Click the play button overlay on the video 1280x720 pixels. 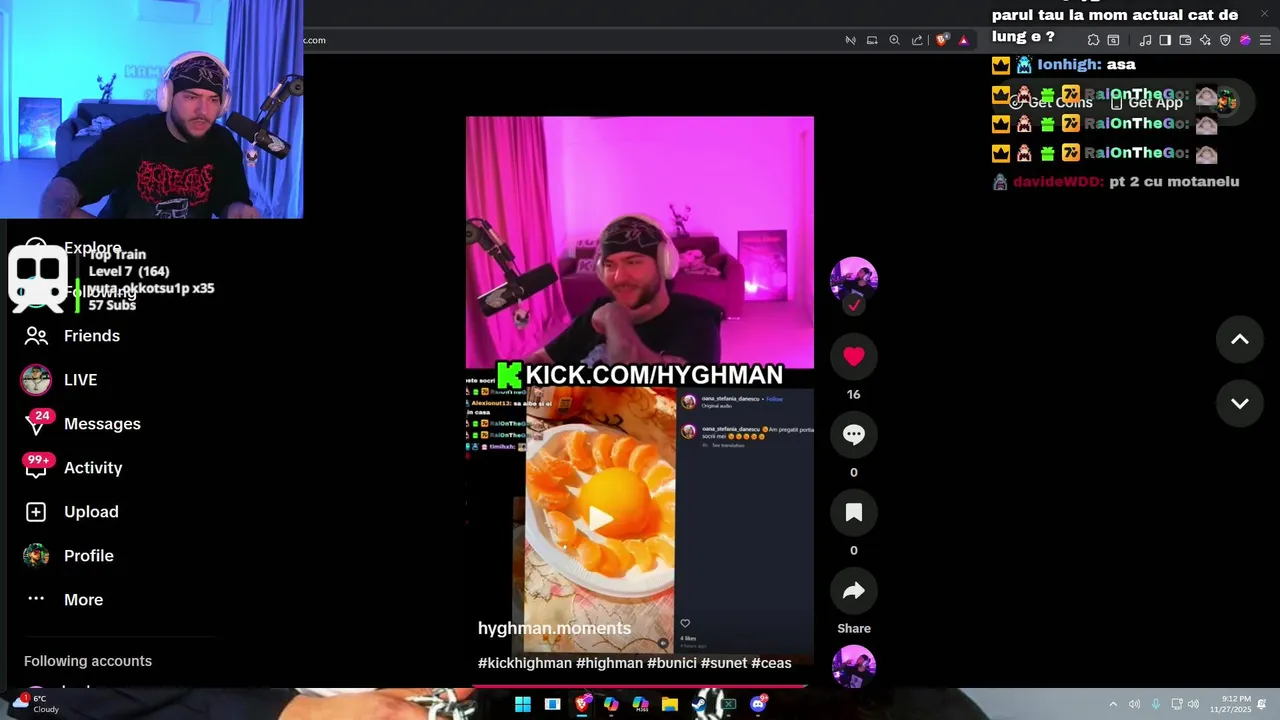[599, 517]
